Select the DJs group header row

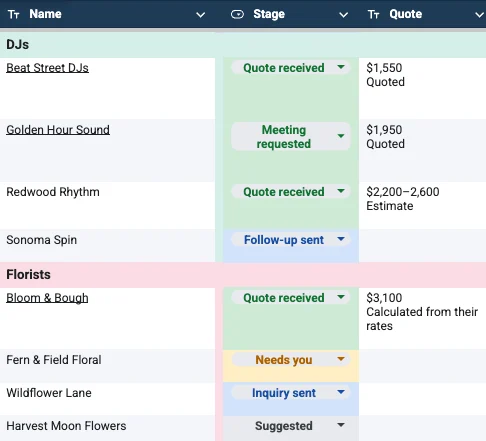pyautogui.click(x=243, y=45)
